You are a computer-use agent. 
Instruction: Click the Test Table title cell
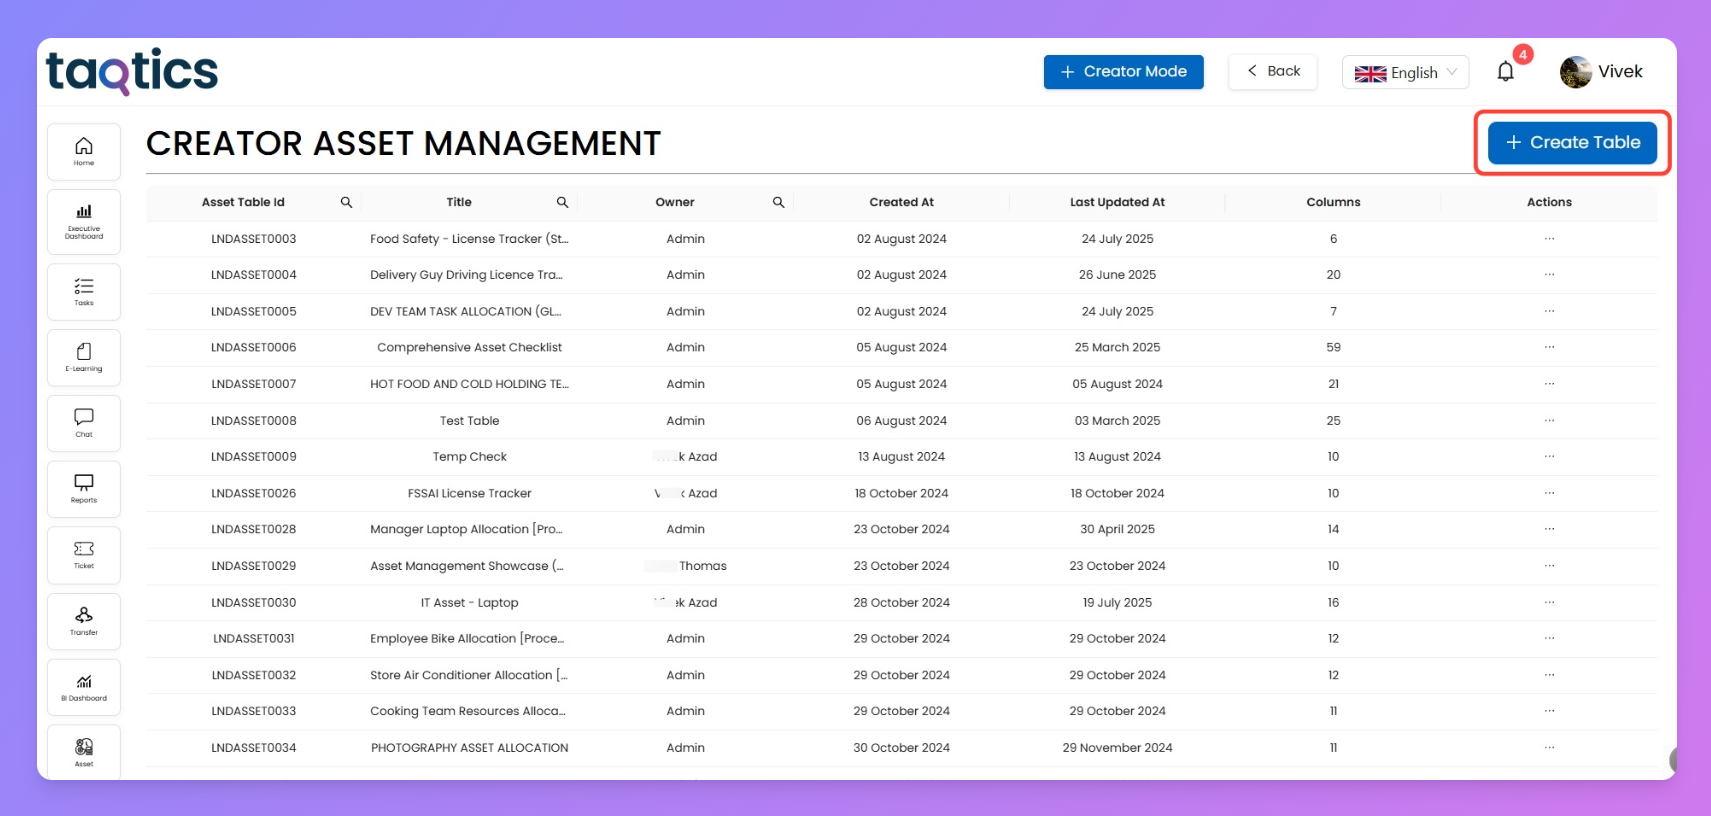pyautogui.click(x=469, y=421)
